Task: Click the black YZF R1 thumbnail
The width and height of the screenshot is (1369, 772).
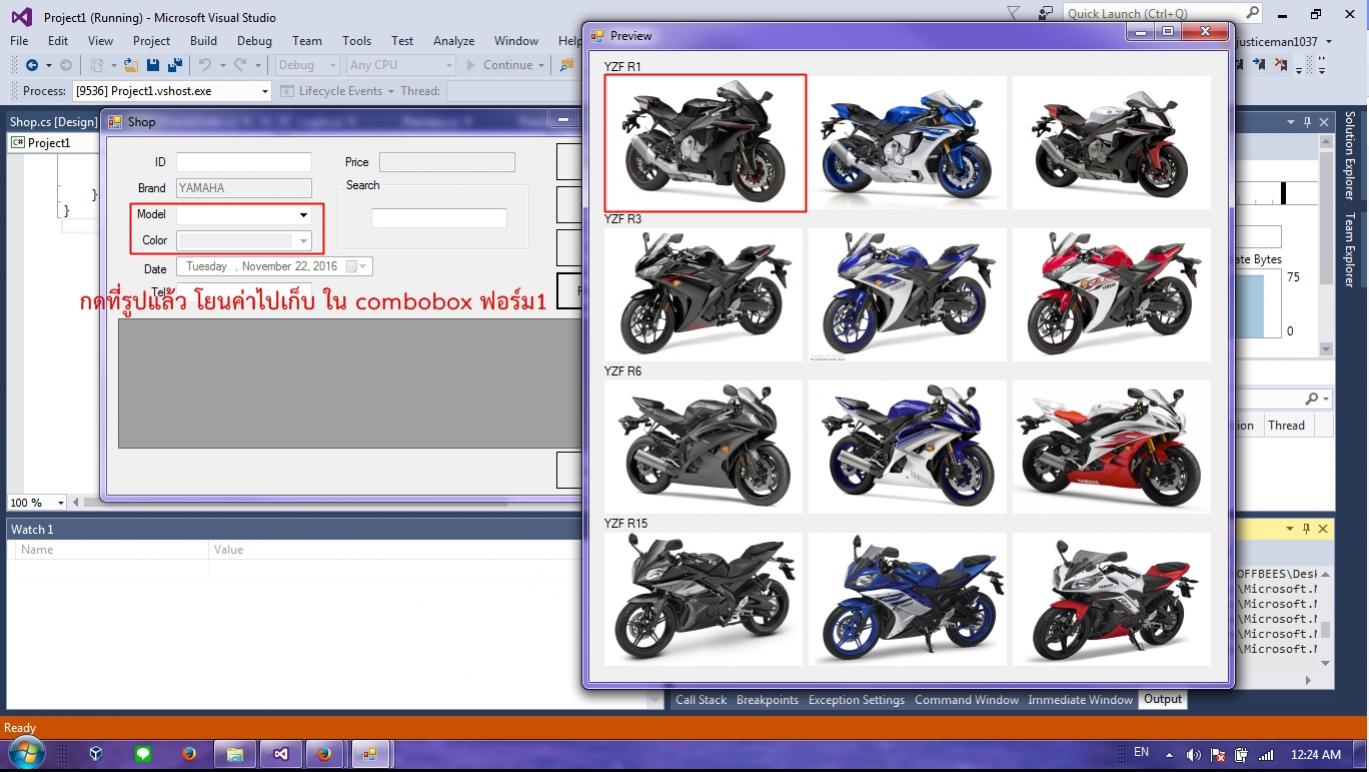Action: (x=705, y=142)
